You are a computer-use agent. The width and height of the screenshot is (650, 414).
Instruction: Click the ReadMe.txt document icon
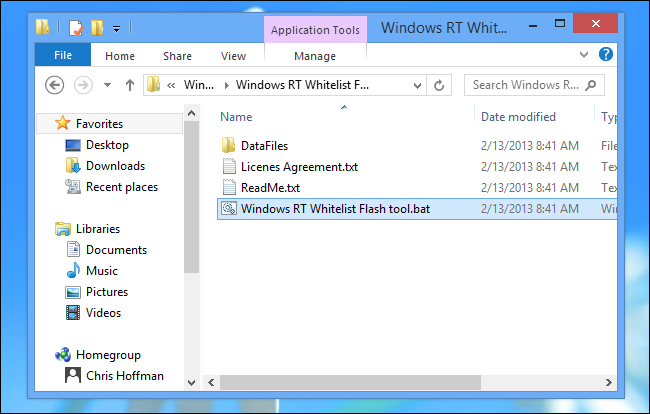point(229,187)
